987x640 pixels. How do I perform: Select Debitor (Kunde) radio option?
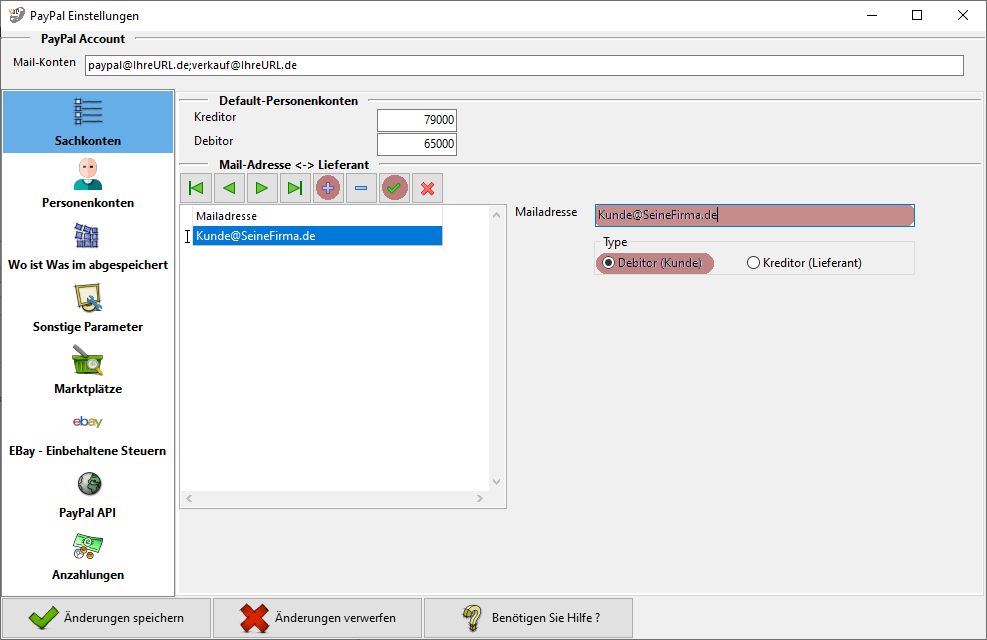[608, 263]
